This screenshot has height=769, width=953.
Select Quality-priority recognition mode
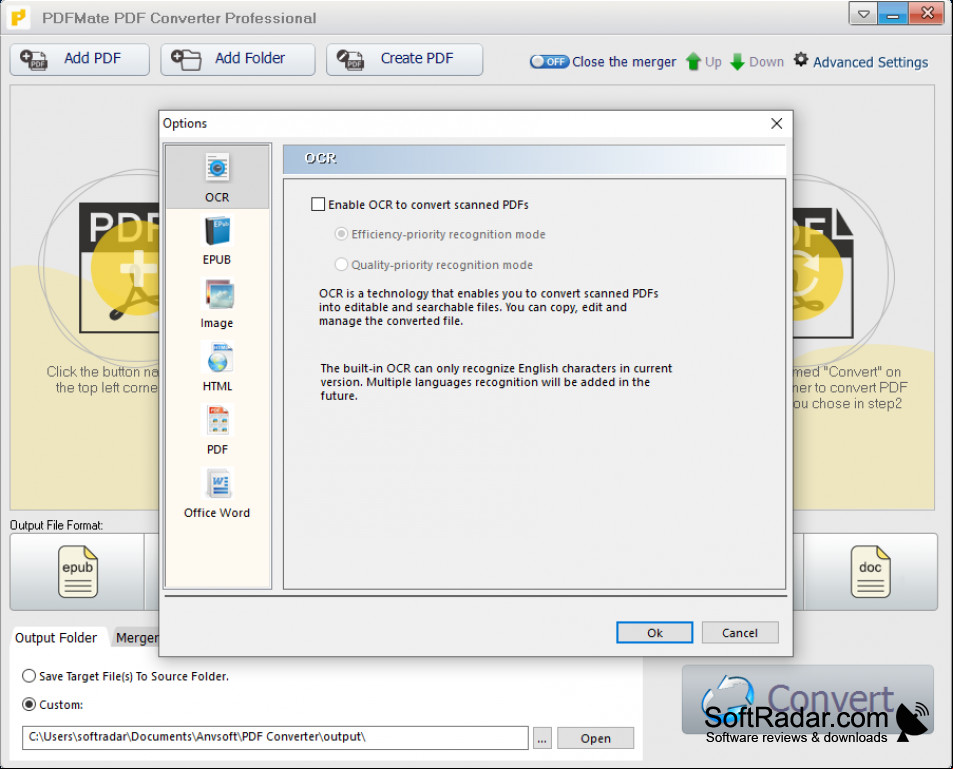point(342,264)
